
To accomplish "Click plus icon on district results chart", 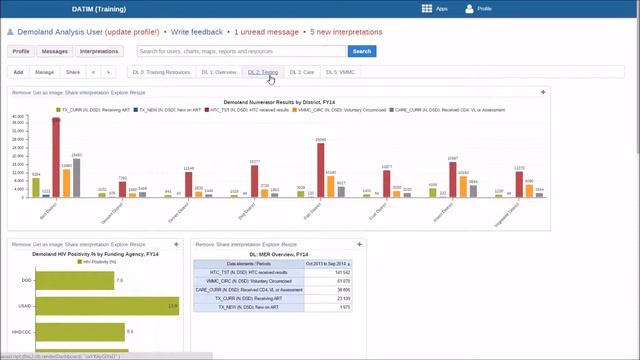I will point(543,92).
